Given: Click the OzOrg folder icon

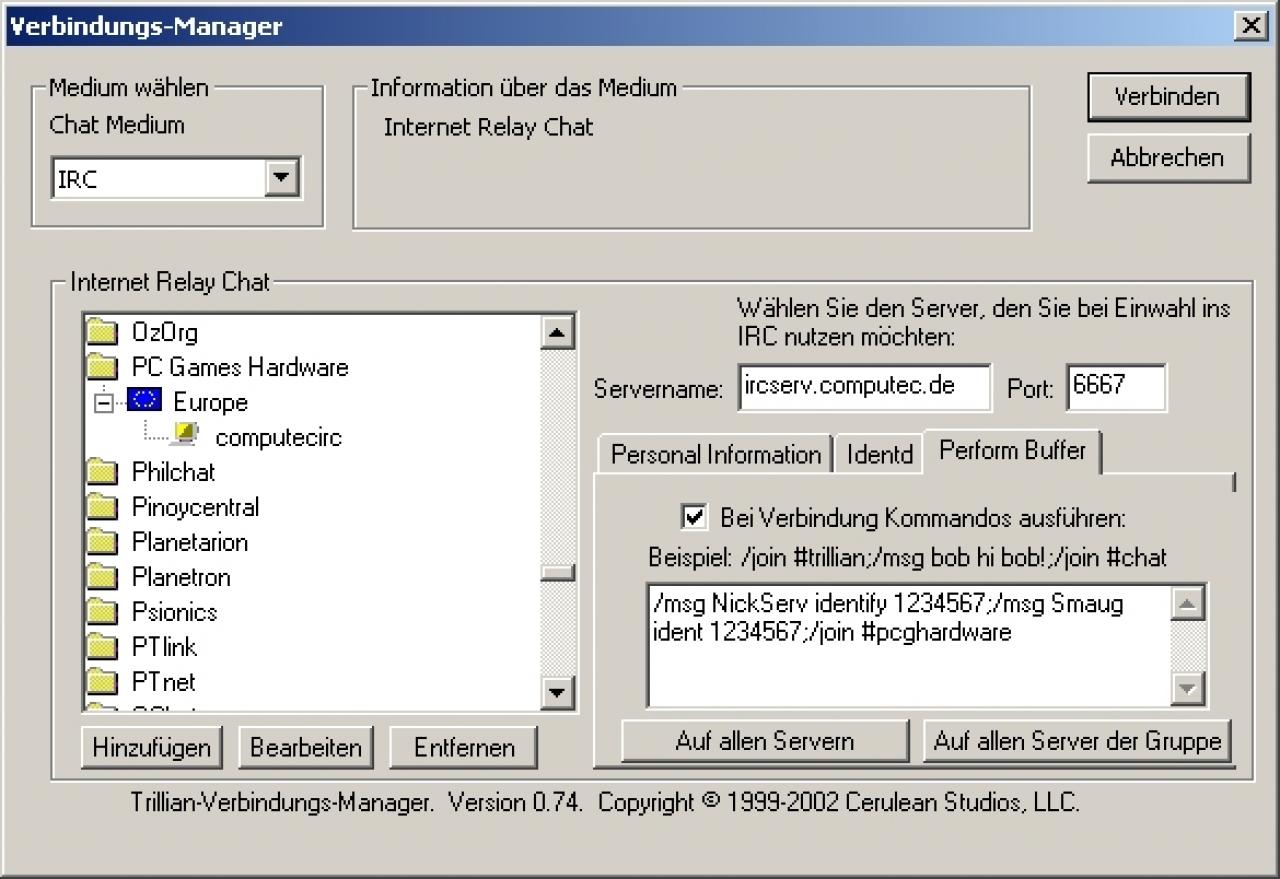Looking at the screenshot, I should [x=101, y=332].
